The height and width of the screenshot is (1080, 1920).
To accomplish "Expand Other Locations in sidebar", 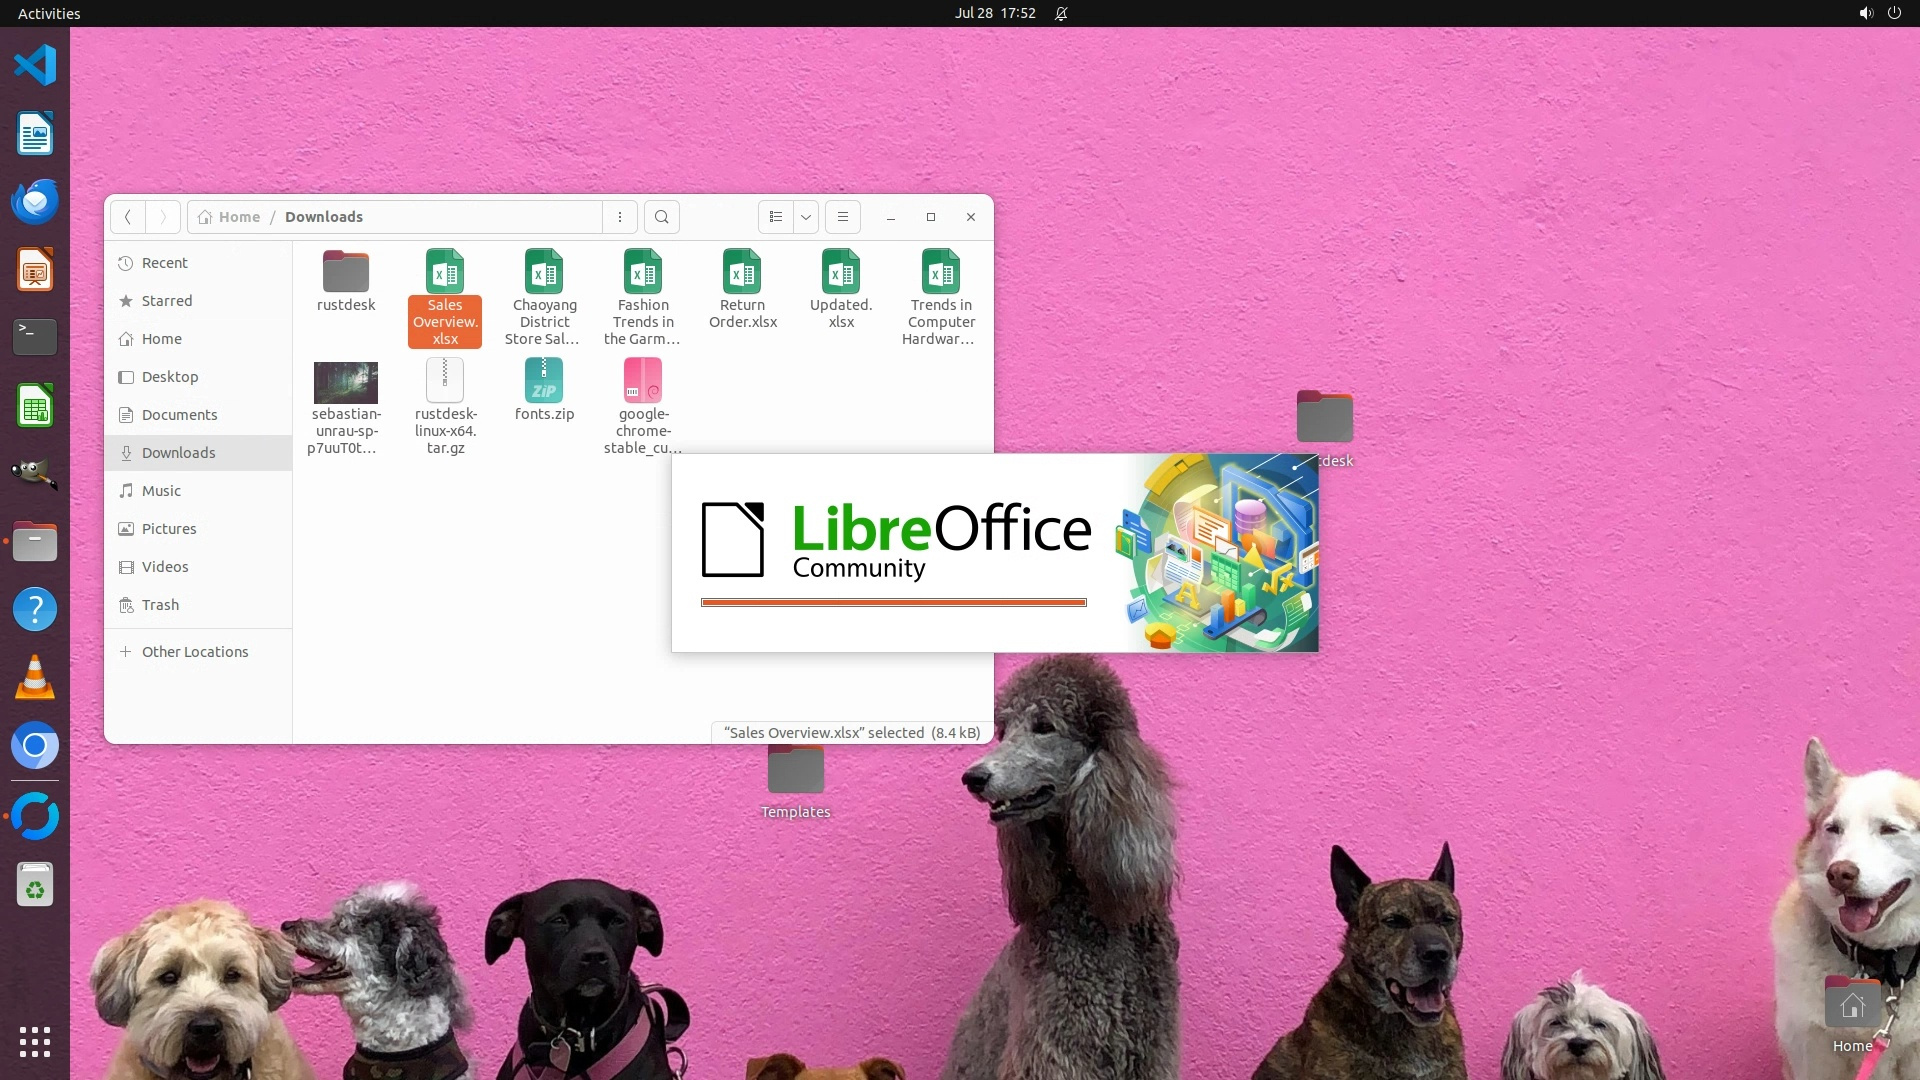I will 194,652.
